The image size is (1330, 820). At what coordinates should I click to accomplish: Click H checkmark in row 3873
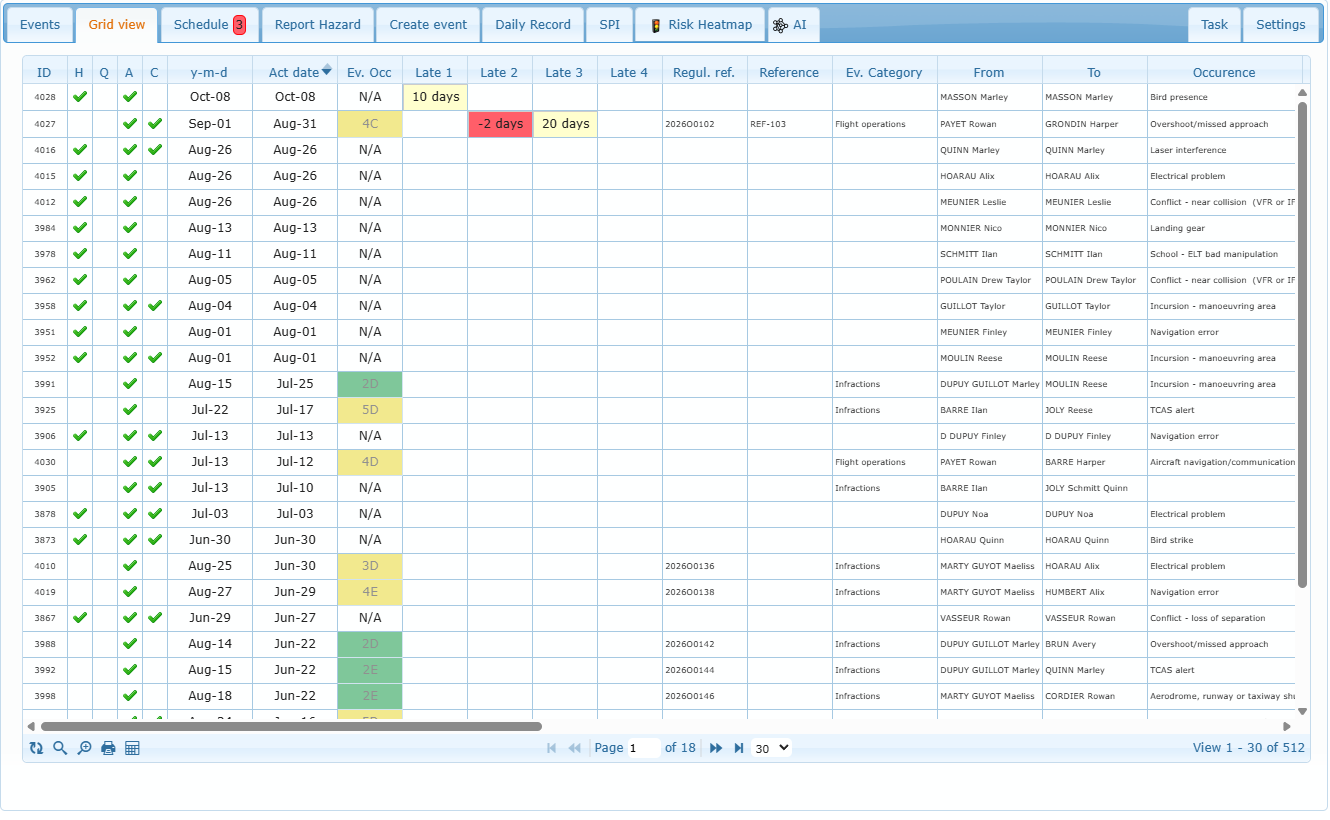pos(80,540)
